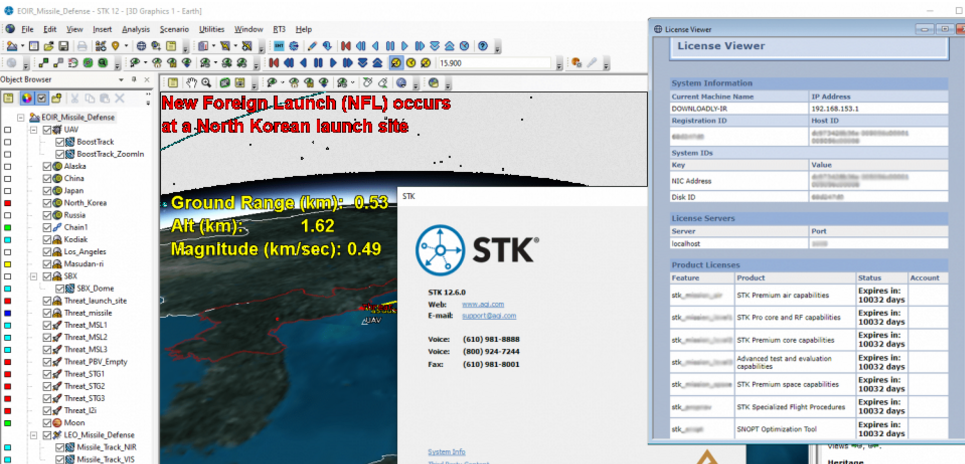Click the pin icon on Object Browser header
This screenshot has height=464, width=965.
[134, 80]
